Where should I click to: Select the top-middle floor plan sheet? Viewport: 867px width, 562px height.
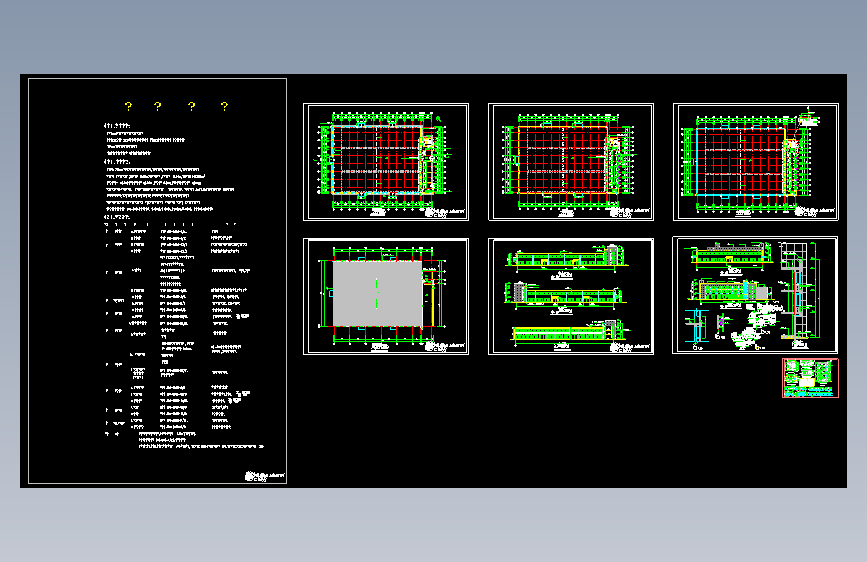coord(571,162)
